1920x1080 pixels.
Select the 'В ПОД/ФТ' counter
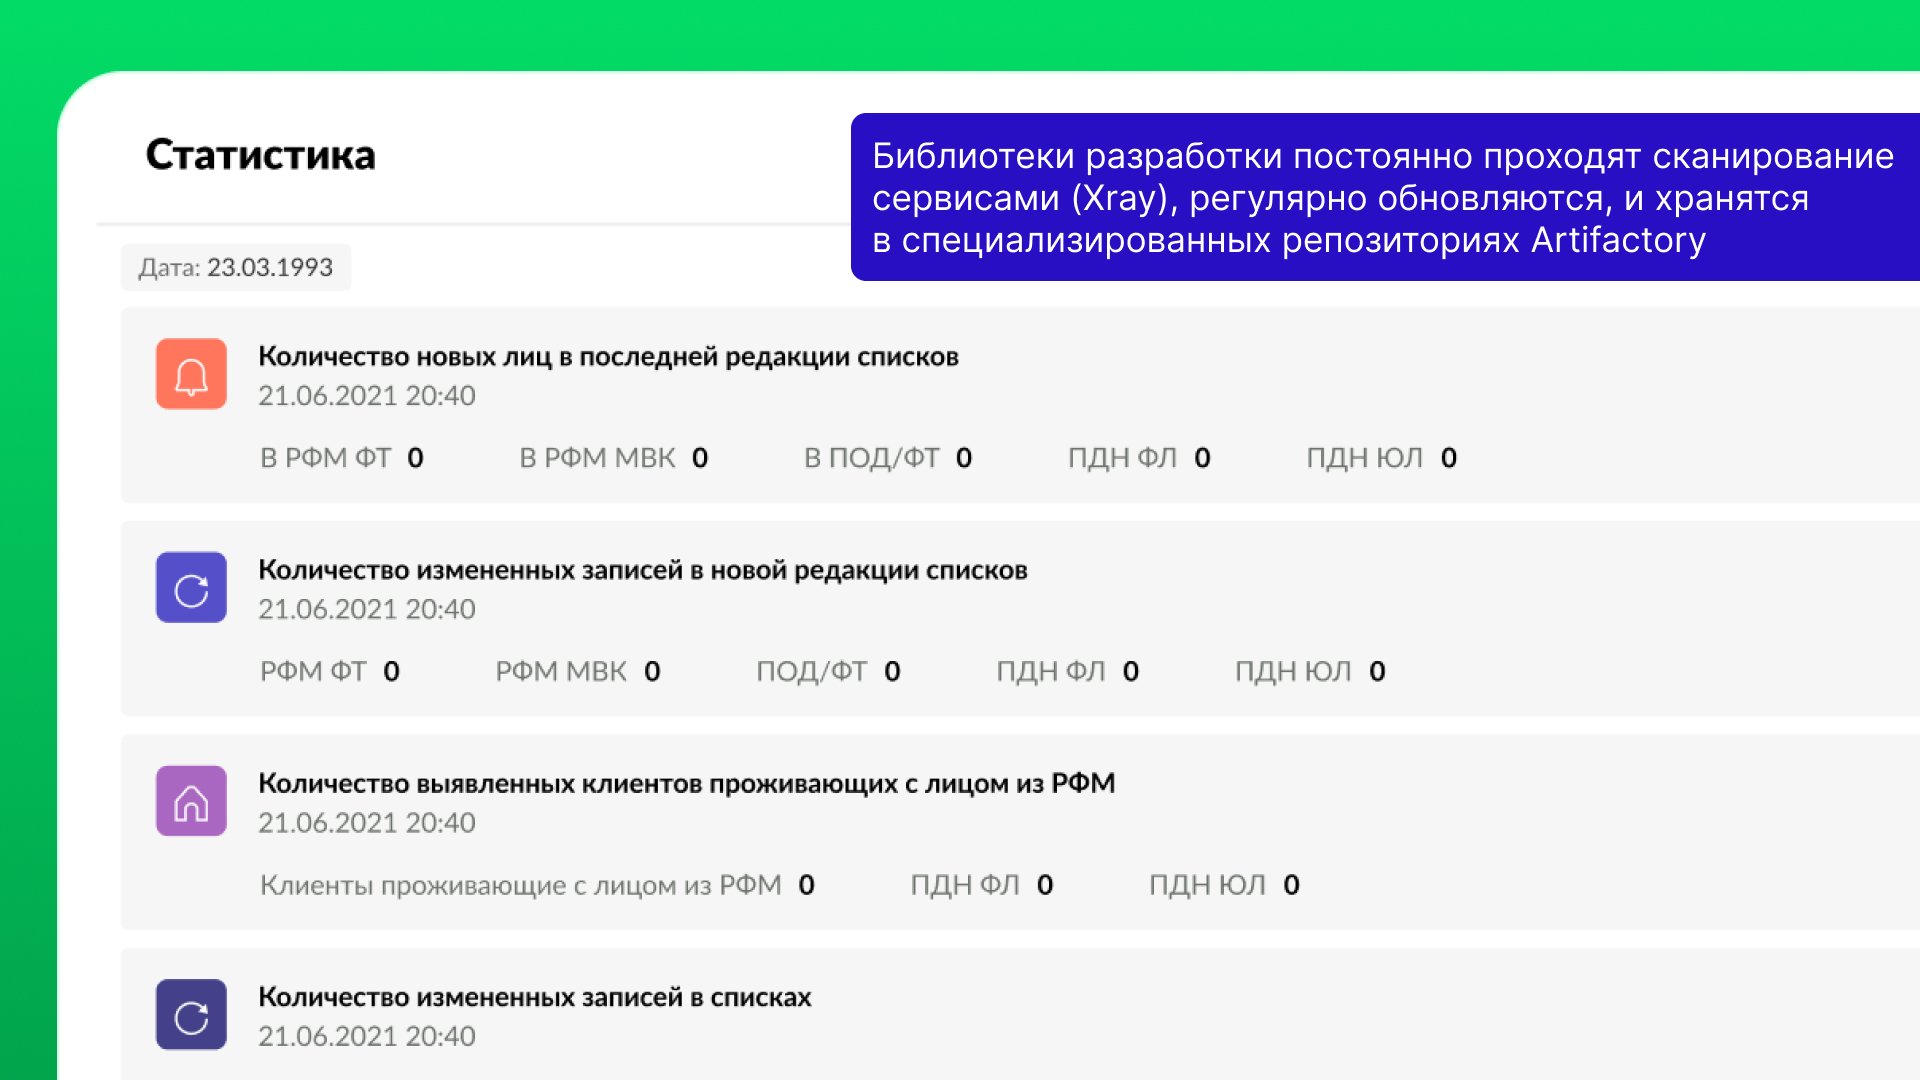(887, 458)
